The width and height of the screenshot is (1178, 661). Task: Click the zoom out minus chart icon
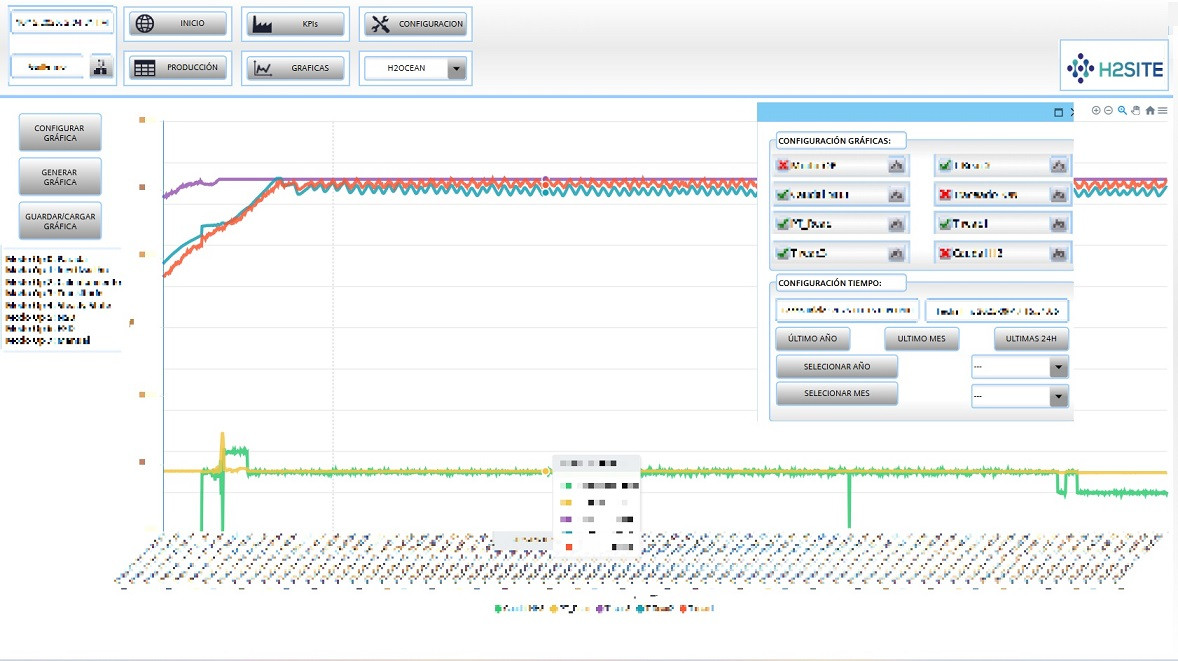(x=1109, y=111)
